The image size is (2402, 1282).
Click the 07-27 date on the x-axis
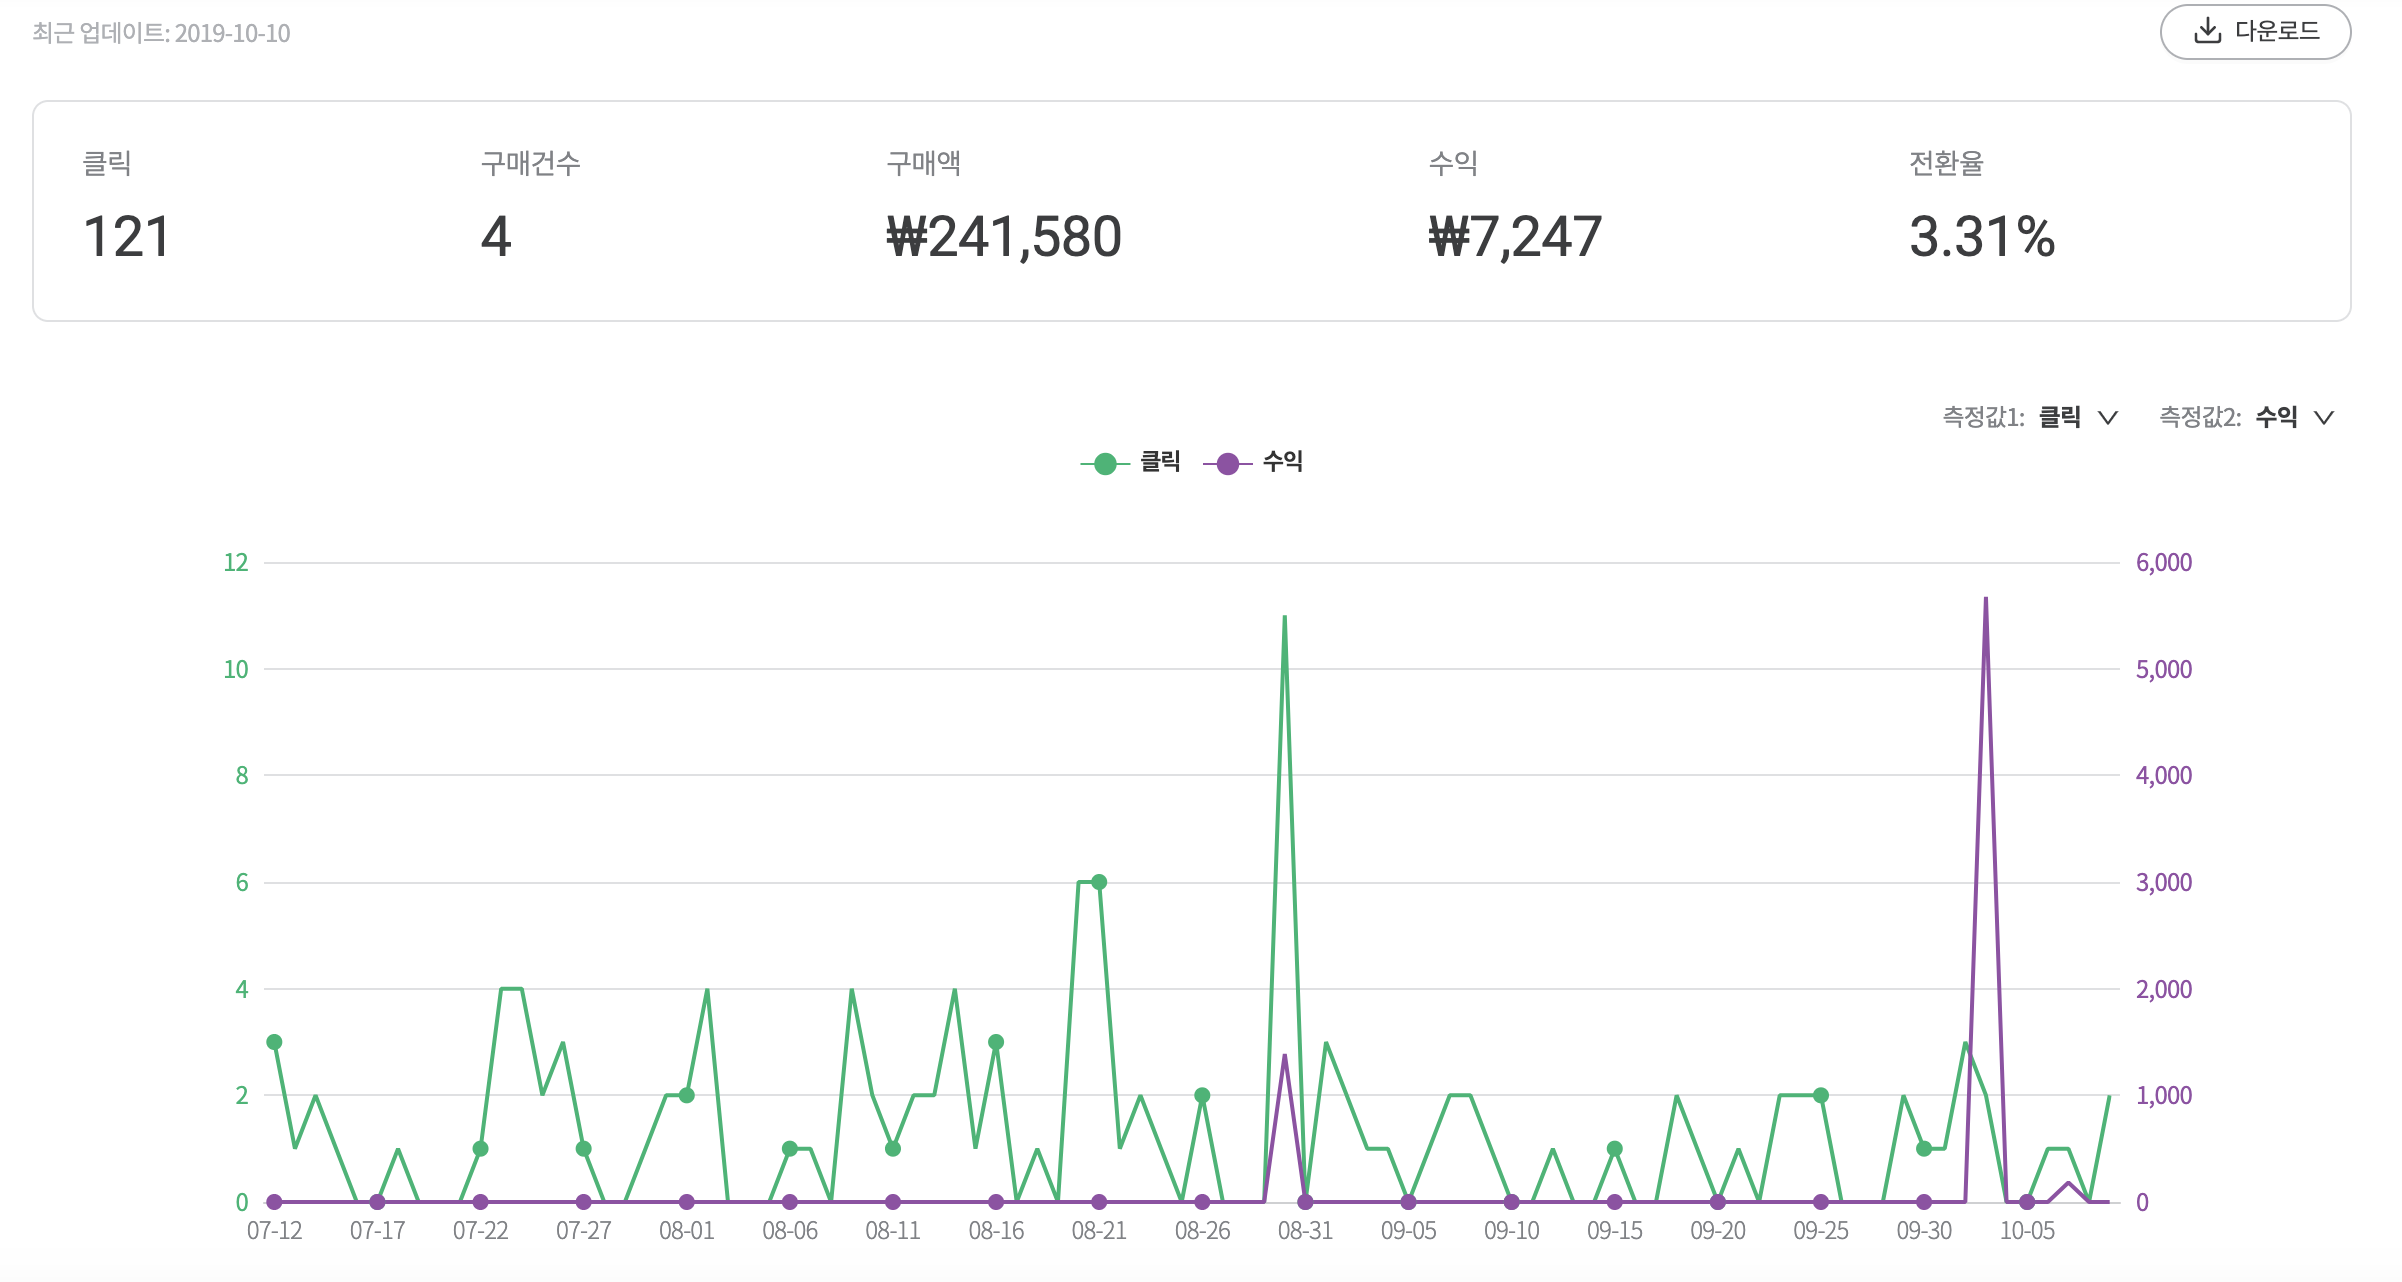click(583, 1231)
